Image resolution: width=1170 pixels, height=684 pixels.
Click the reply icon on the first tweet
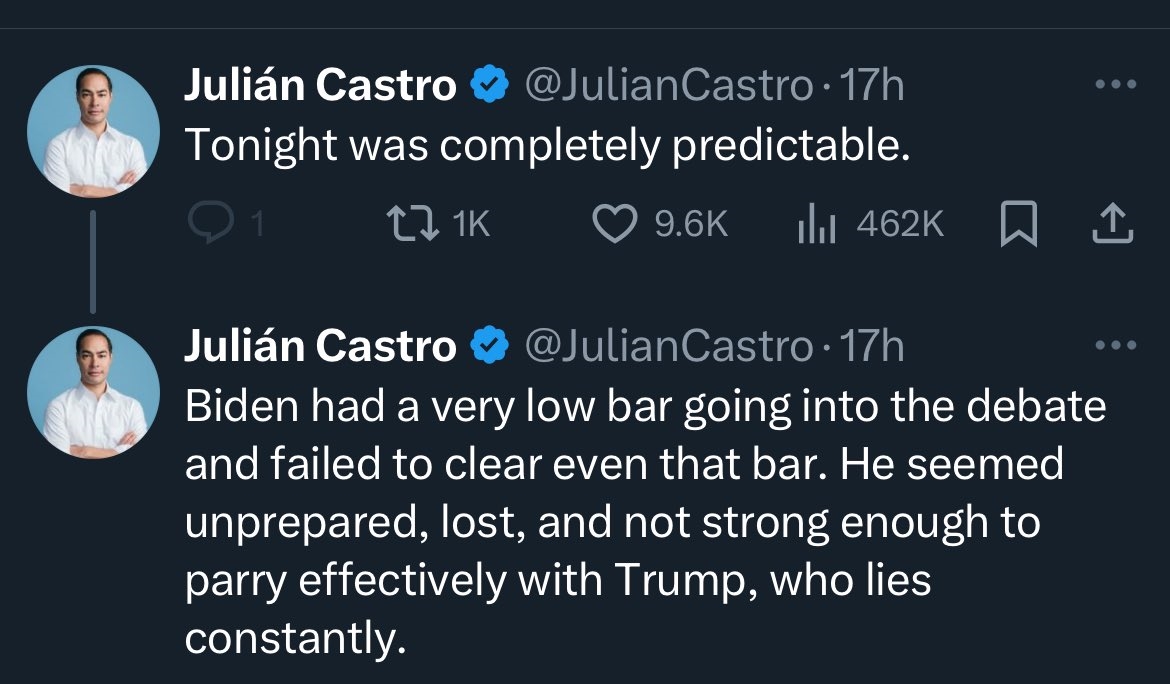coord(209,227)
